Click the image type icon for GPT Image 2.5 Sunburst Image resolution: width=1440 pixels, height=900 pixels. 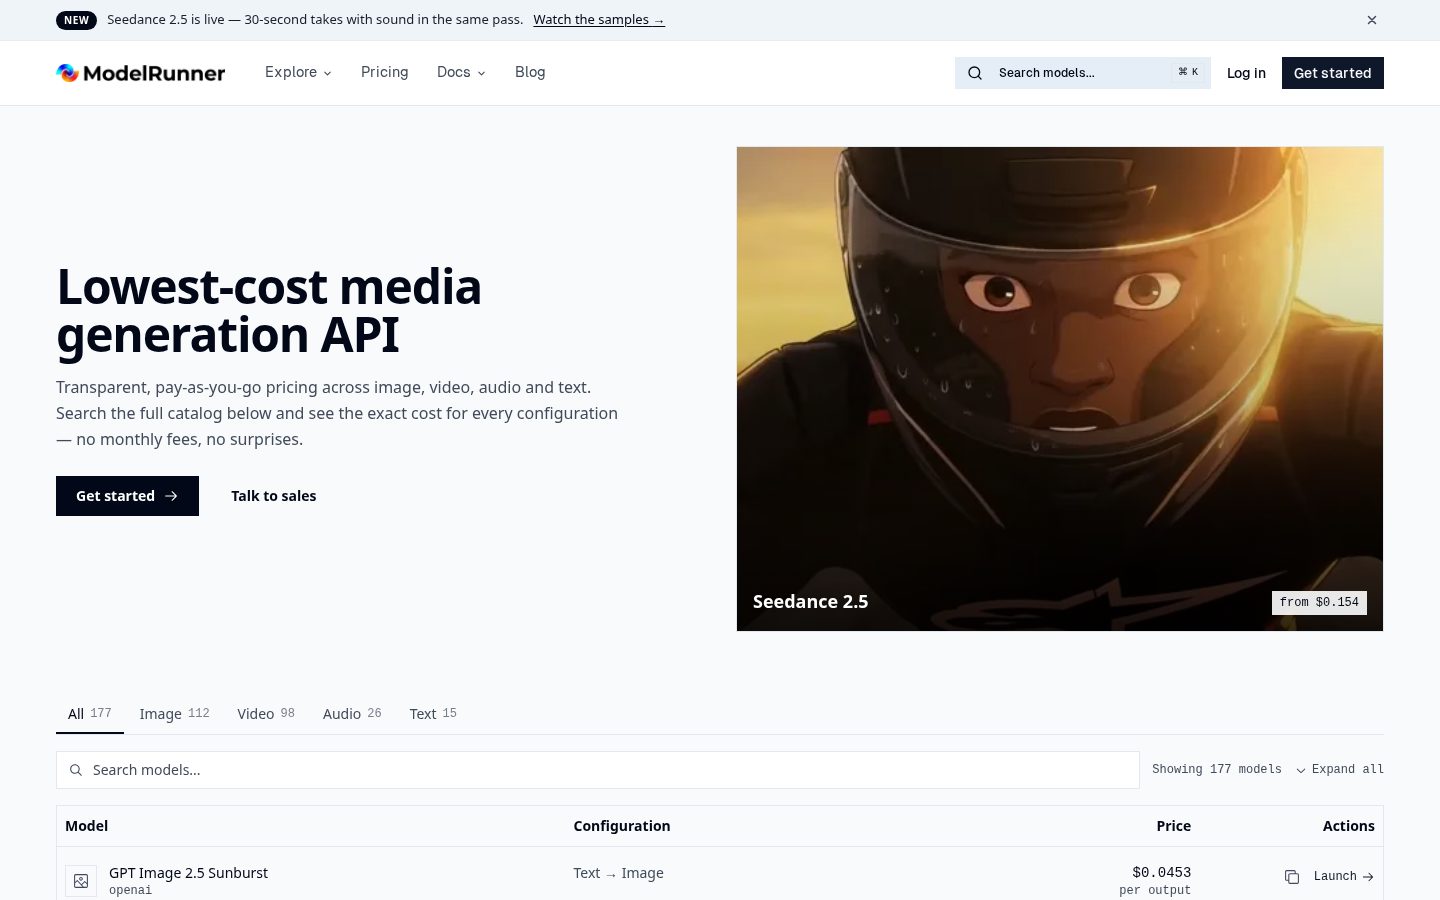click(x=81, y=881)
